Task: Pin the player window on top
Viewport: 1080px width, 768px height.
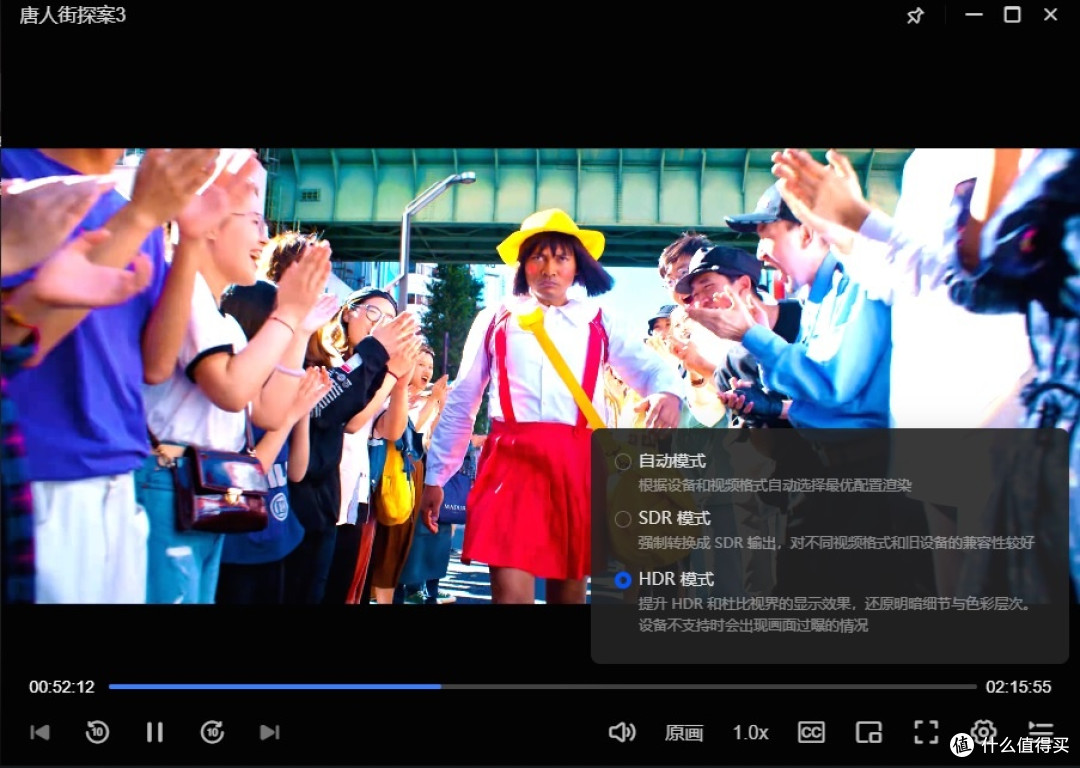Action: [915, 15]
